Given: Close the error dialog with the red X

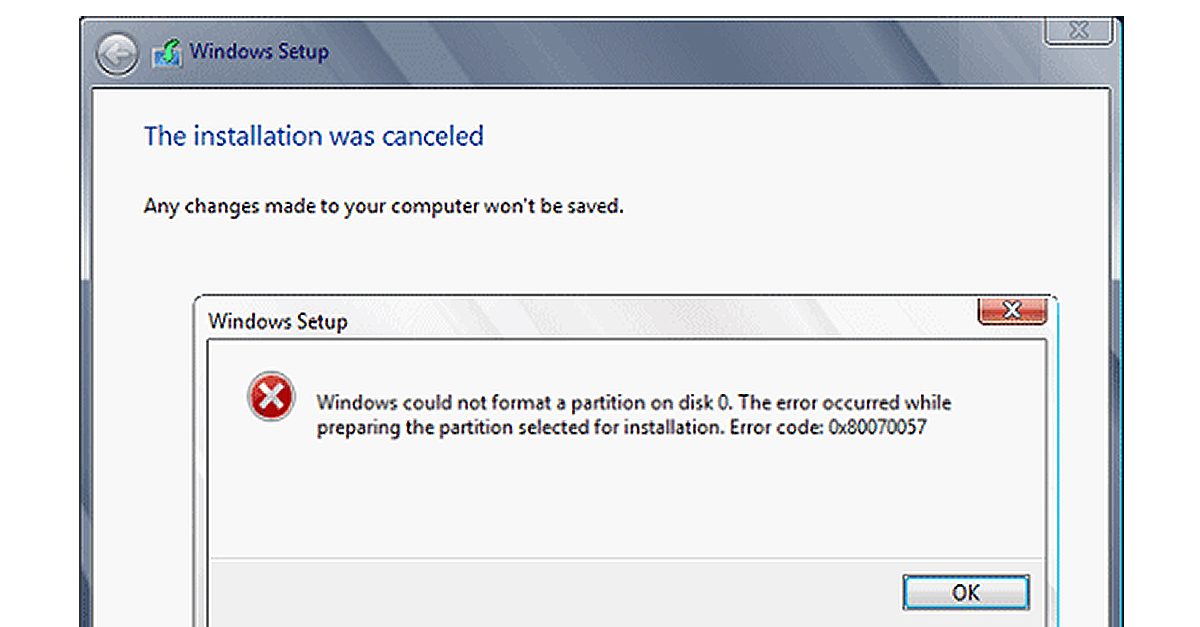Looking at the screenshot, I should point(1010,311).
